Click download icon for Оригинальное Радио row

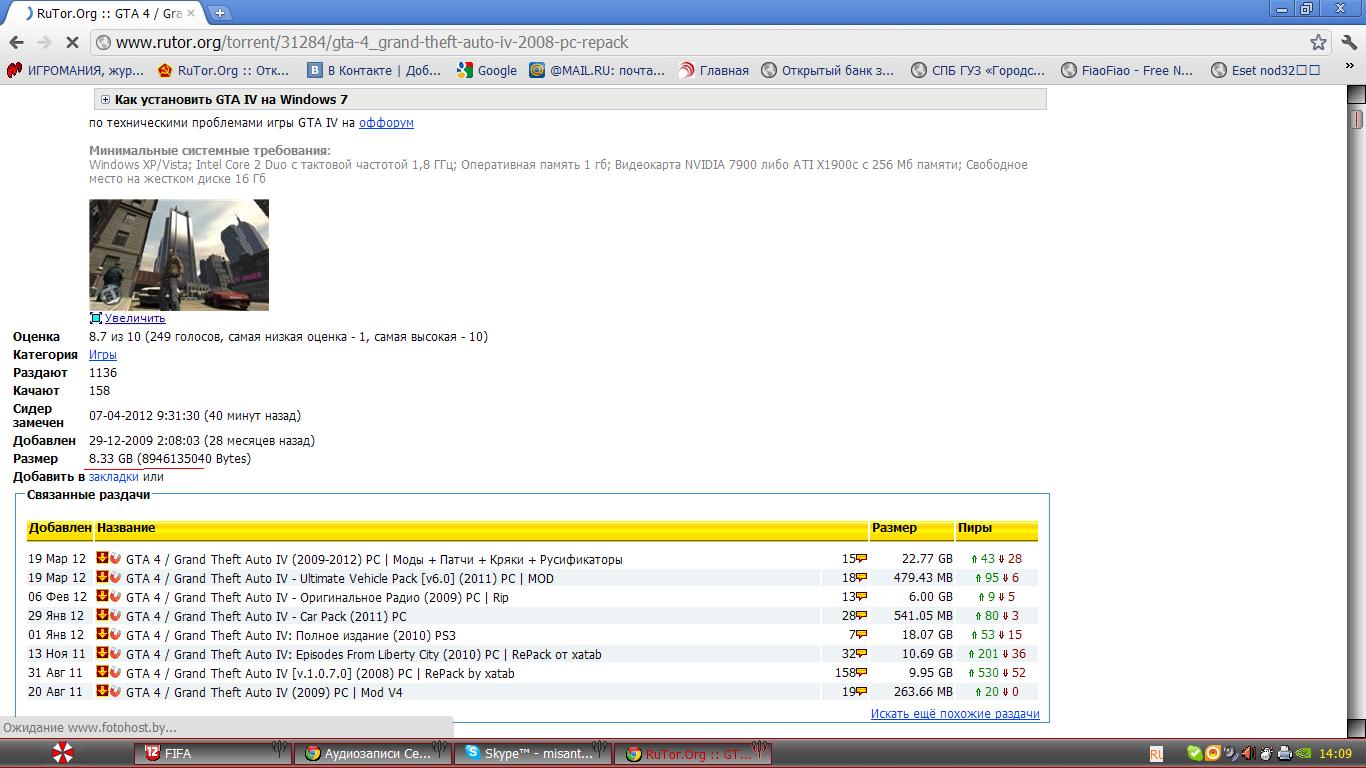[x=102, y=596]
